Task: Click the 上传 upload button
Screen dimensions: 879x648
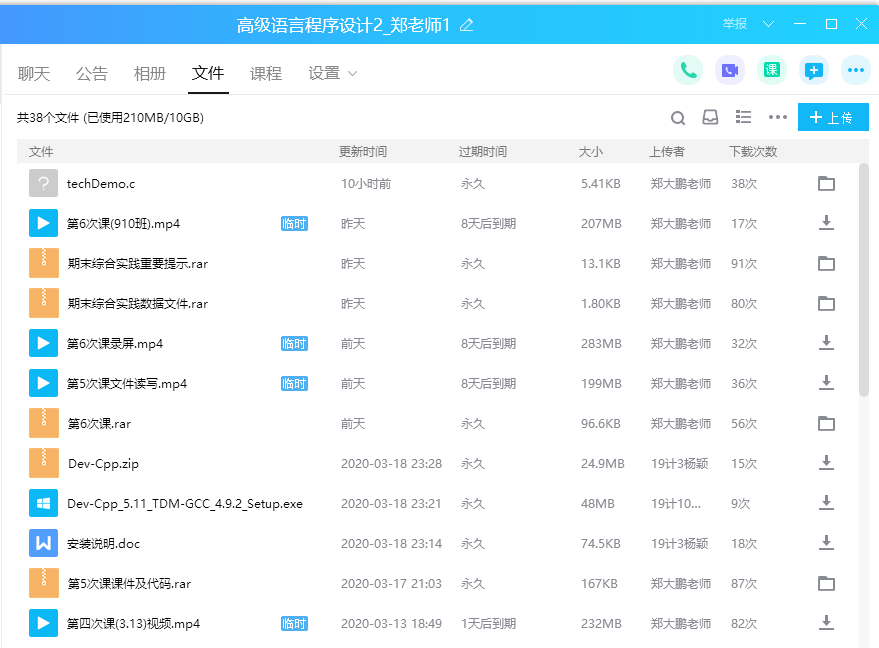Action: [833, 117]
